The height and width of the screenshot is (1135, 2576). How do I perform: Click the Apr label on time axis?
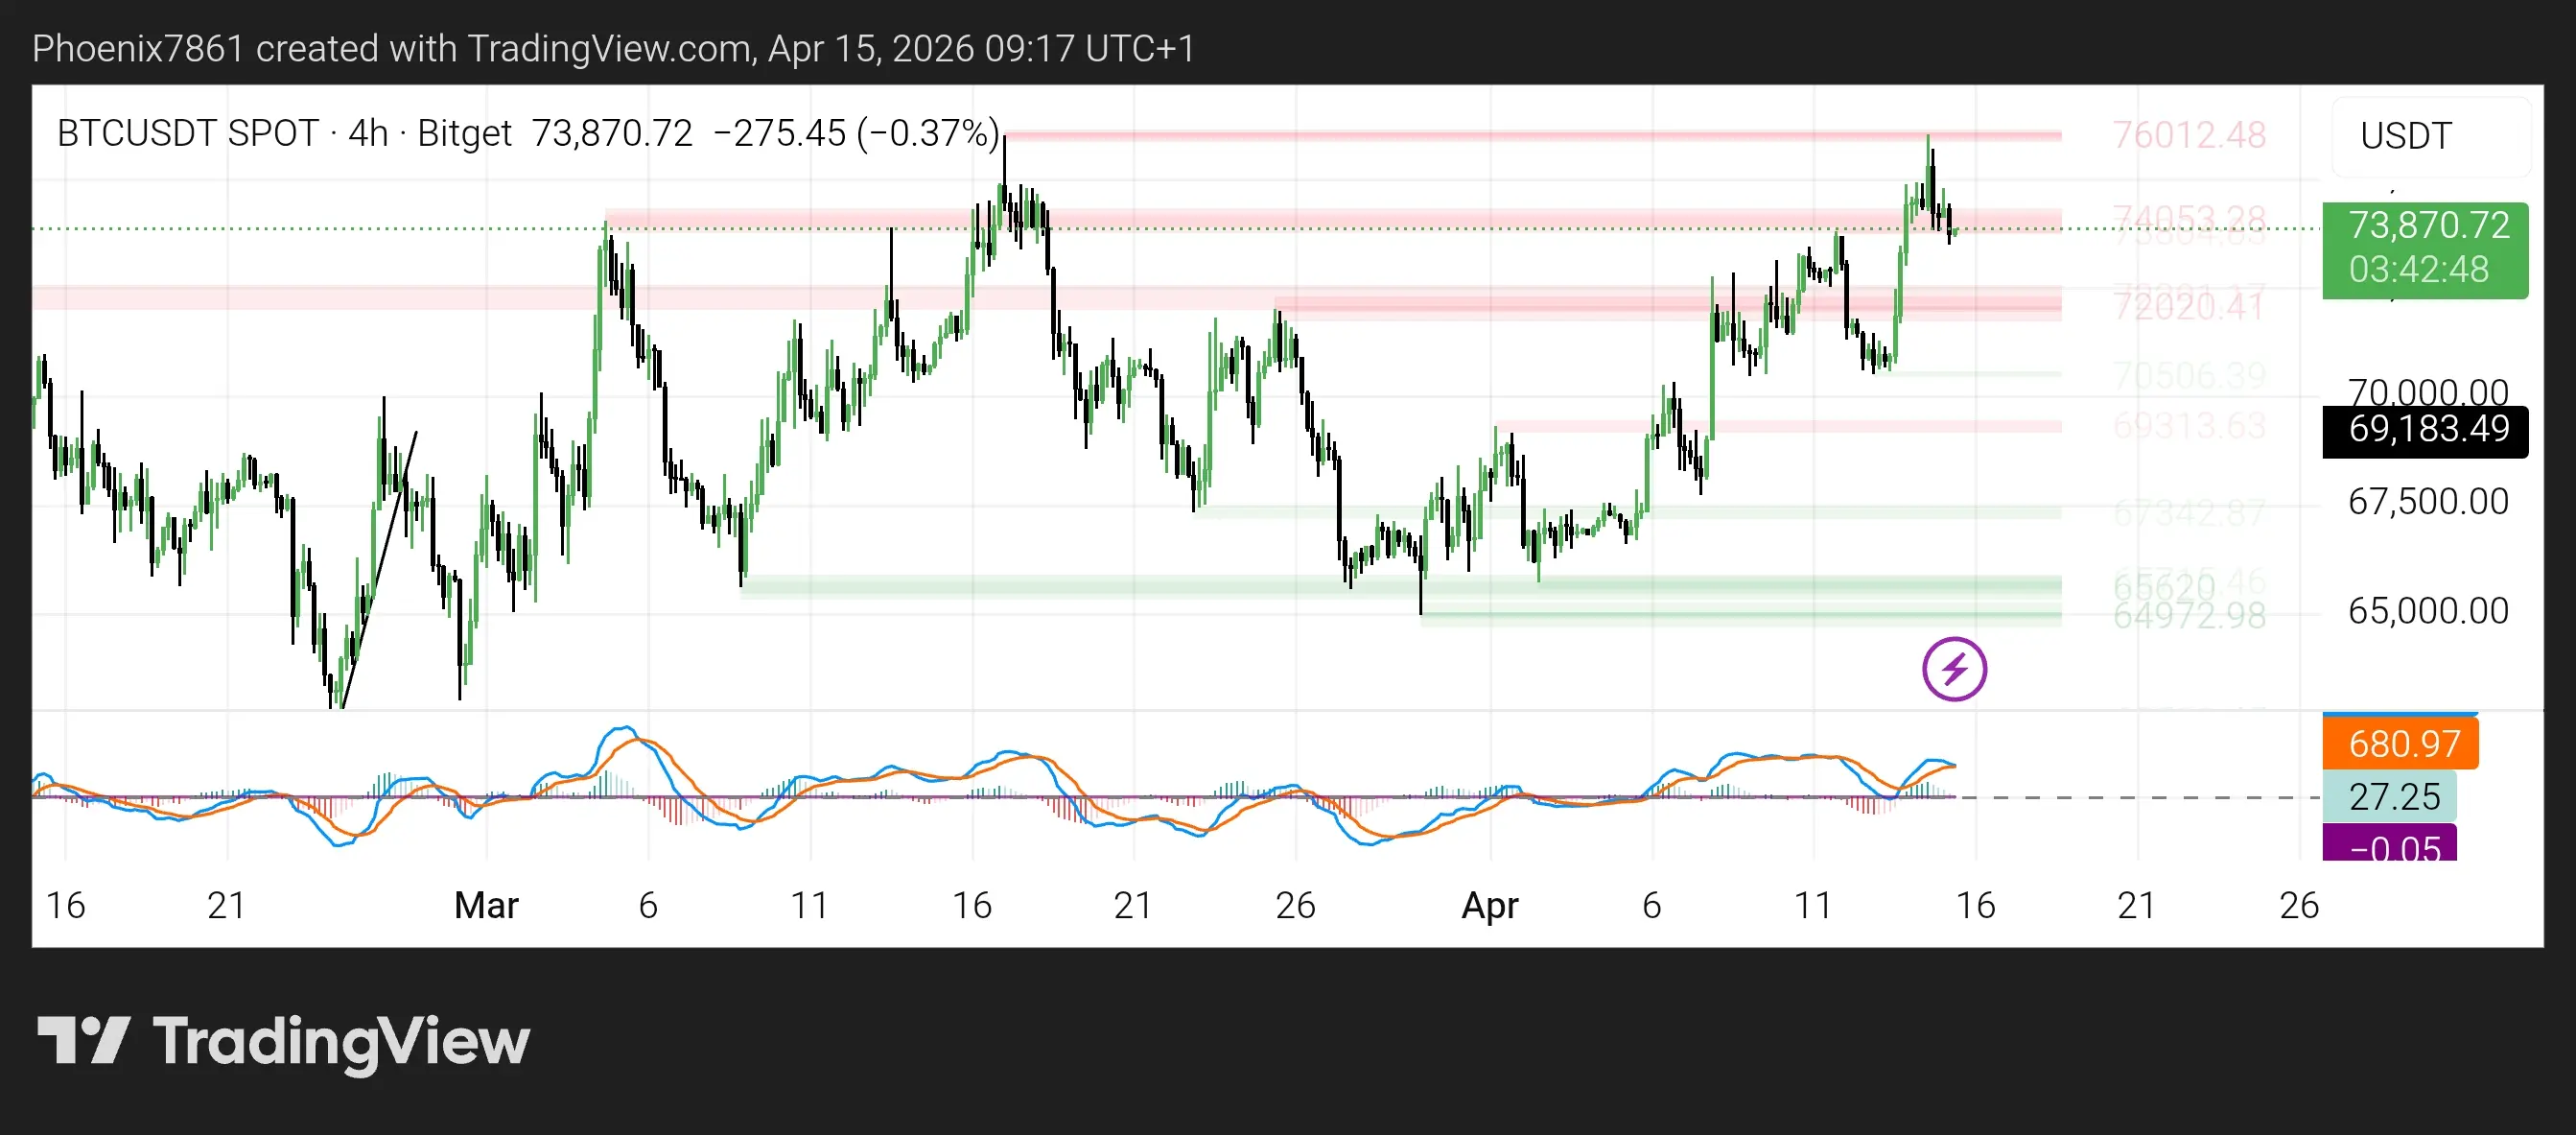tap(1489, 905)
